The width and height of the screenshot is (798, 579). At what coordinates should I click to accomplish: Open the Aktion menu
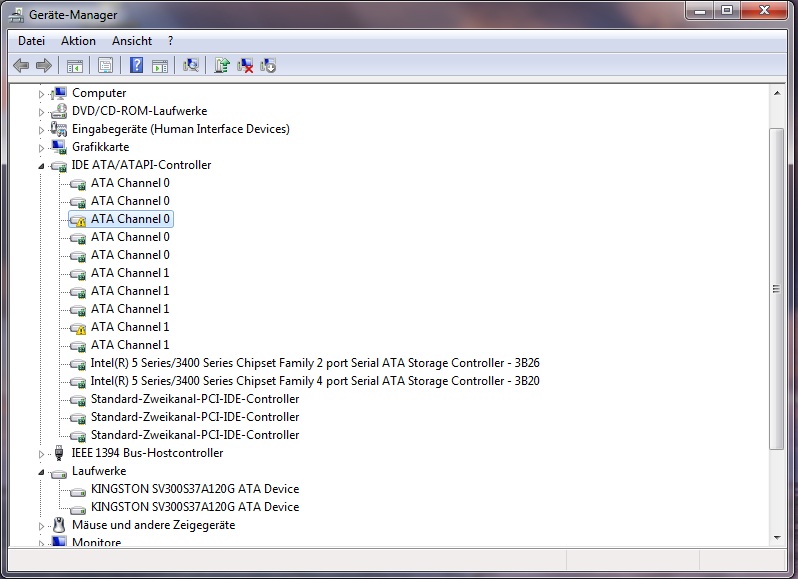tap(78, 41)
